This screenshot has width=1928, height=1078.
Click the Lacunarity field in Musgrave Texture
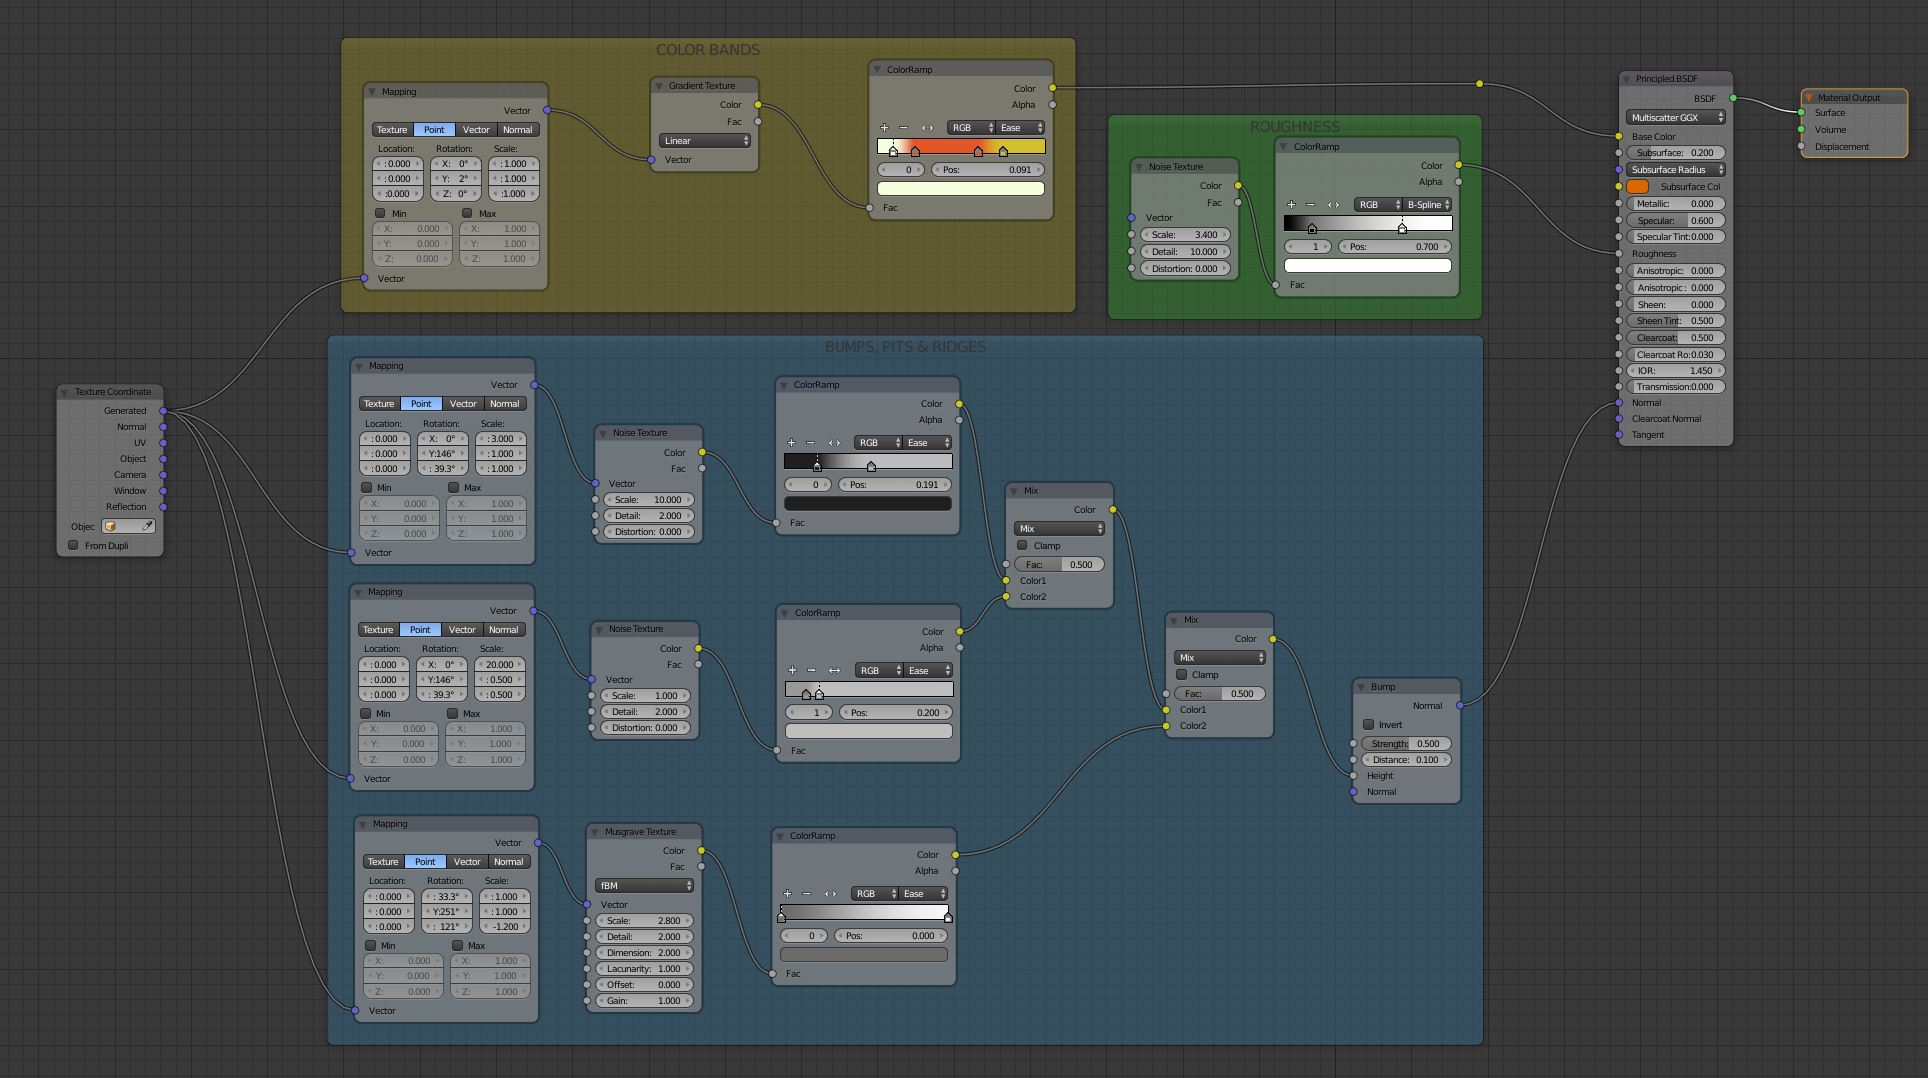click(x=644, y=969)
